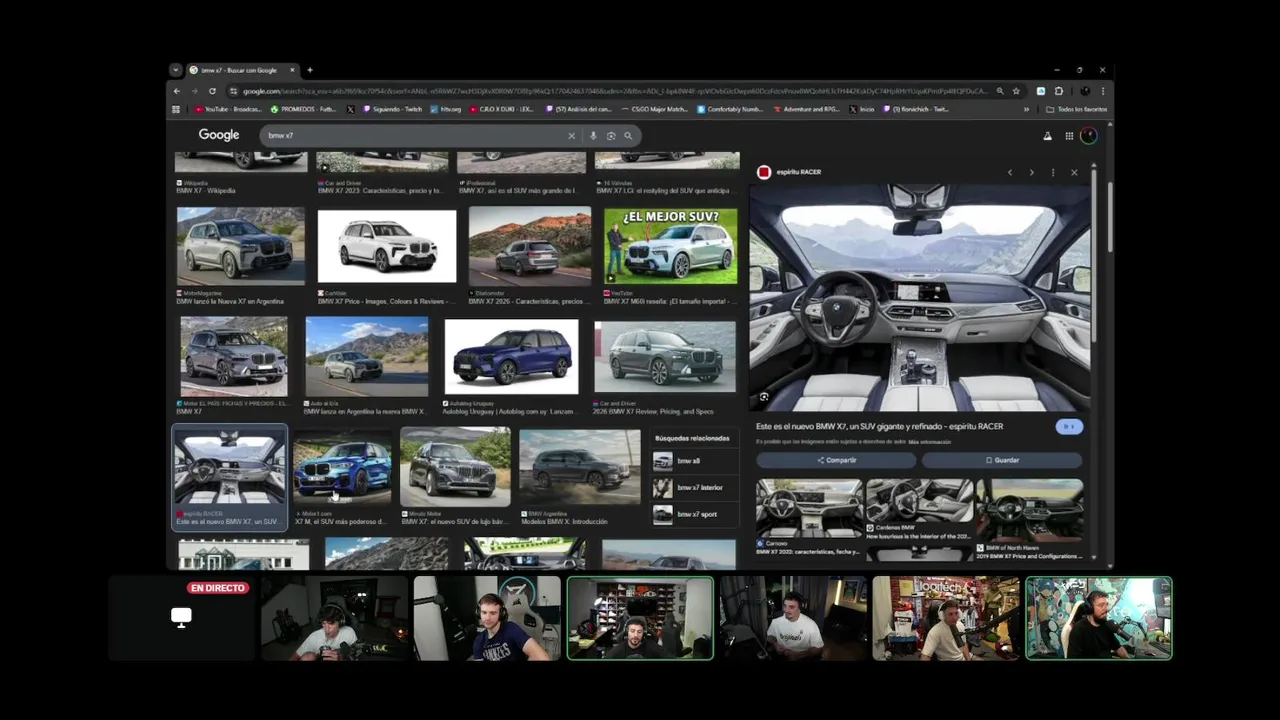Click the 'Guardar' button

(x=1002, y=460)
